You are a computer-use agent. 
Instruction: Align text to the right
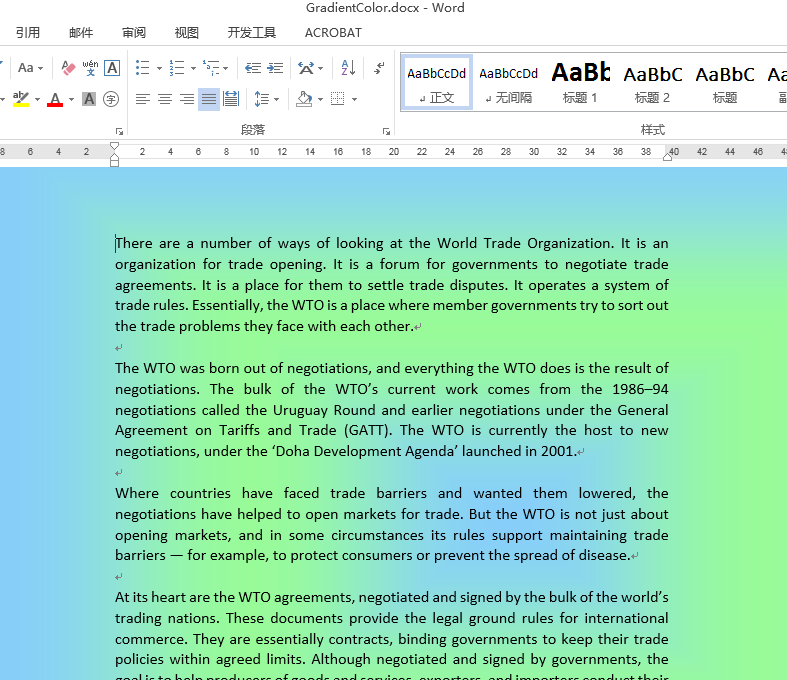(x=187, y=99)
